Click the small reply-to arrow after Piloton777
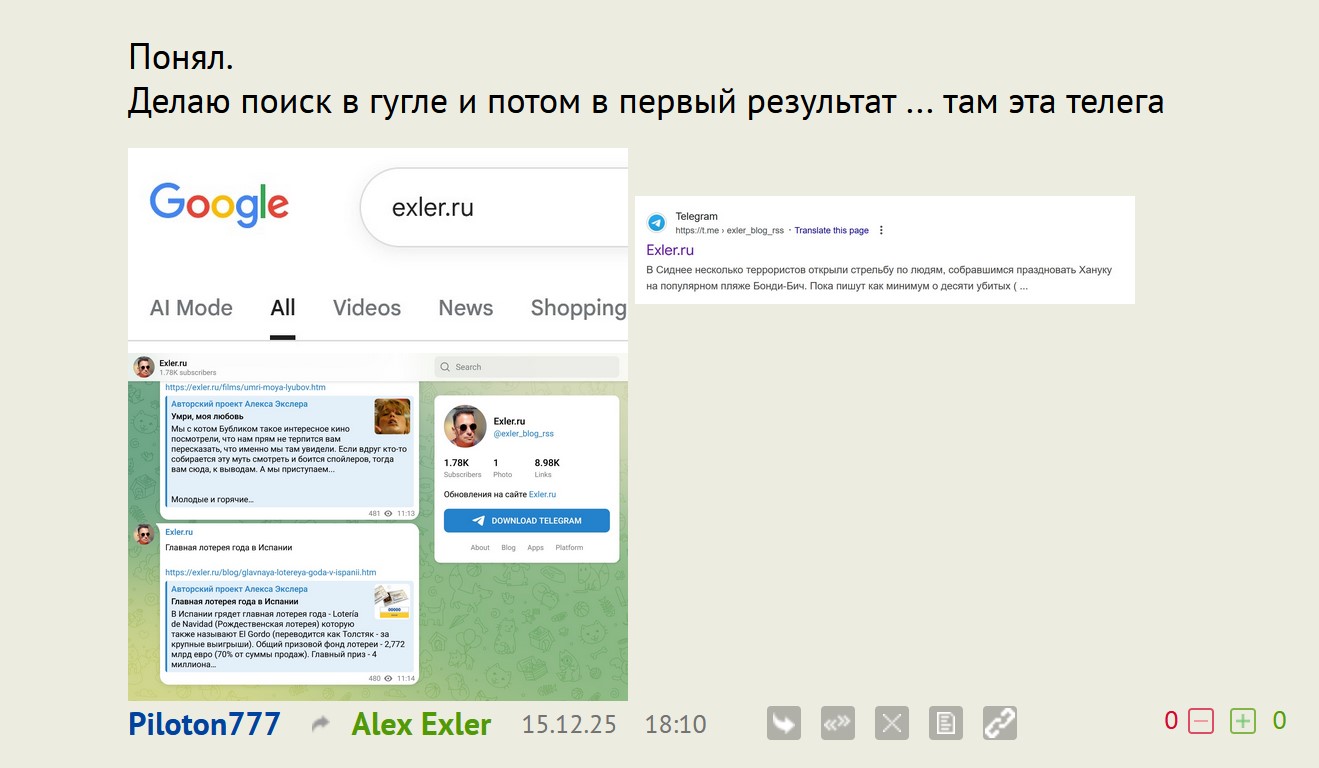Screen dimensions: 1319x768 click(x=320, y=725)
